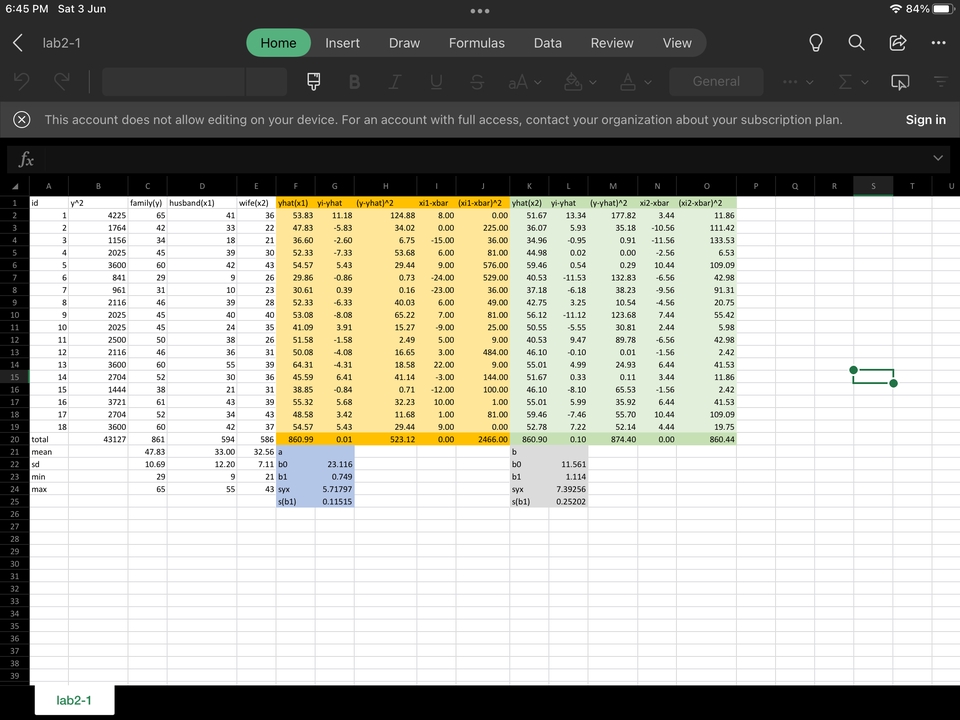
Task: Select the Home tab
Action: pyautogui.click(x=278, y=43)
